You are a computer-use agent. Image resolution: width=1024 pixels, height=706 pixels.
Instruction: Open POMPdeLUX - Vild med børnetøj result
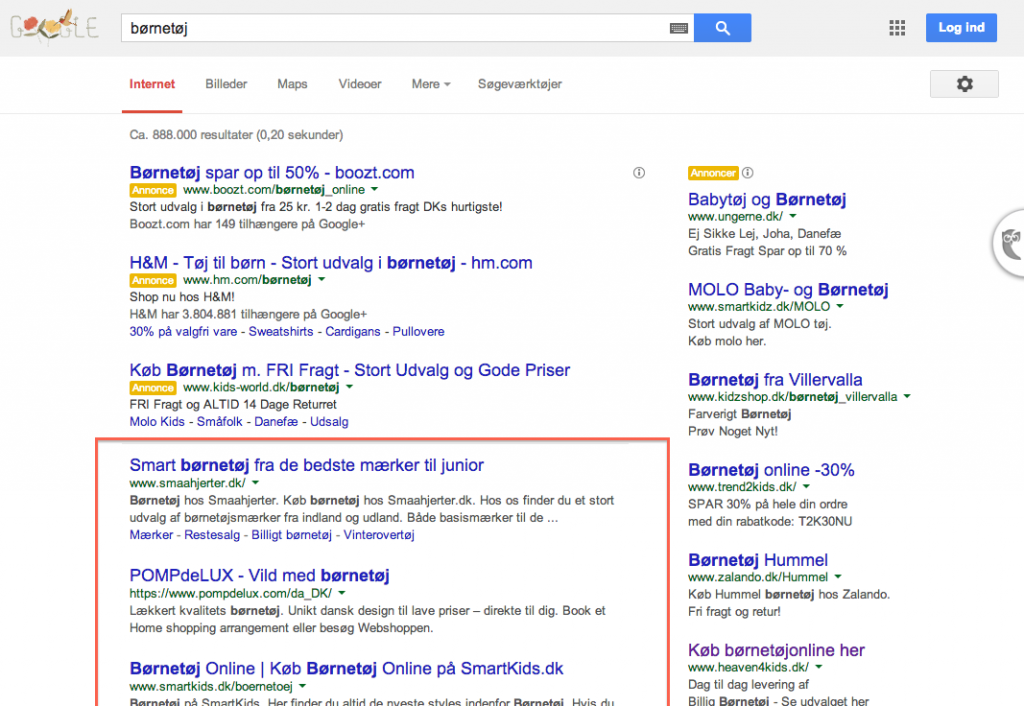[x=259, y=575]
